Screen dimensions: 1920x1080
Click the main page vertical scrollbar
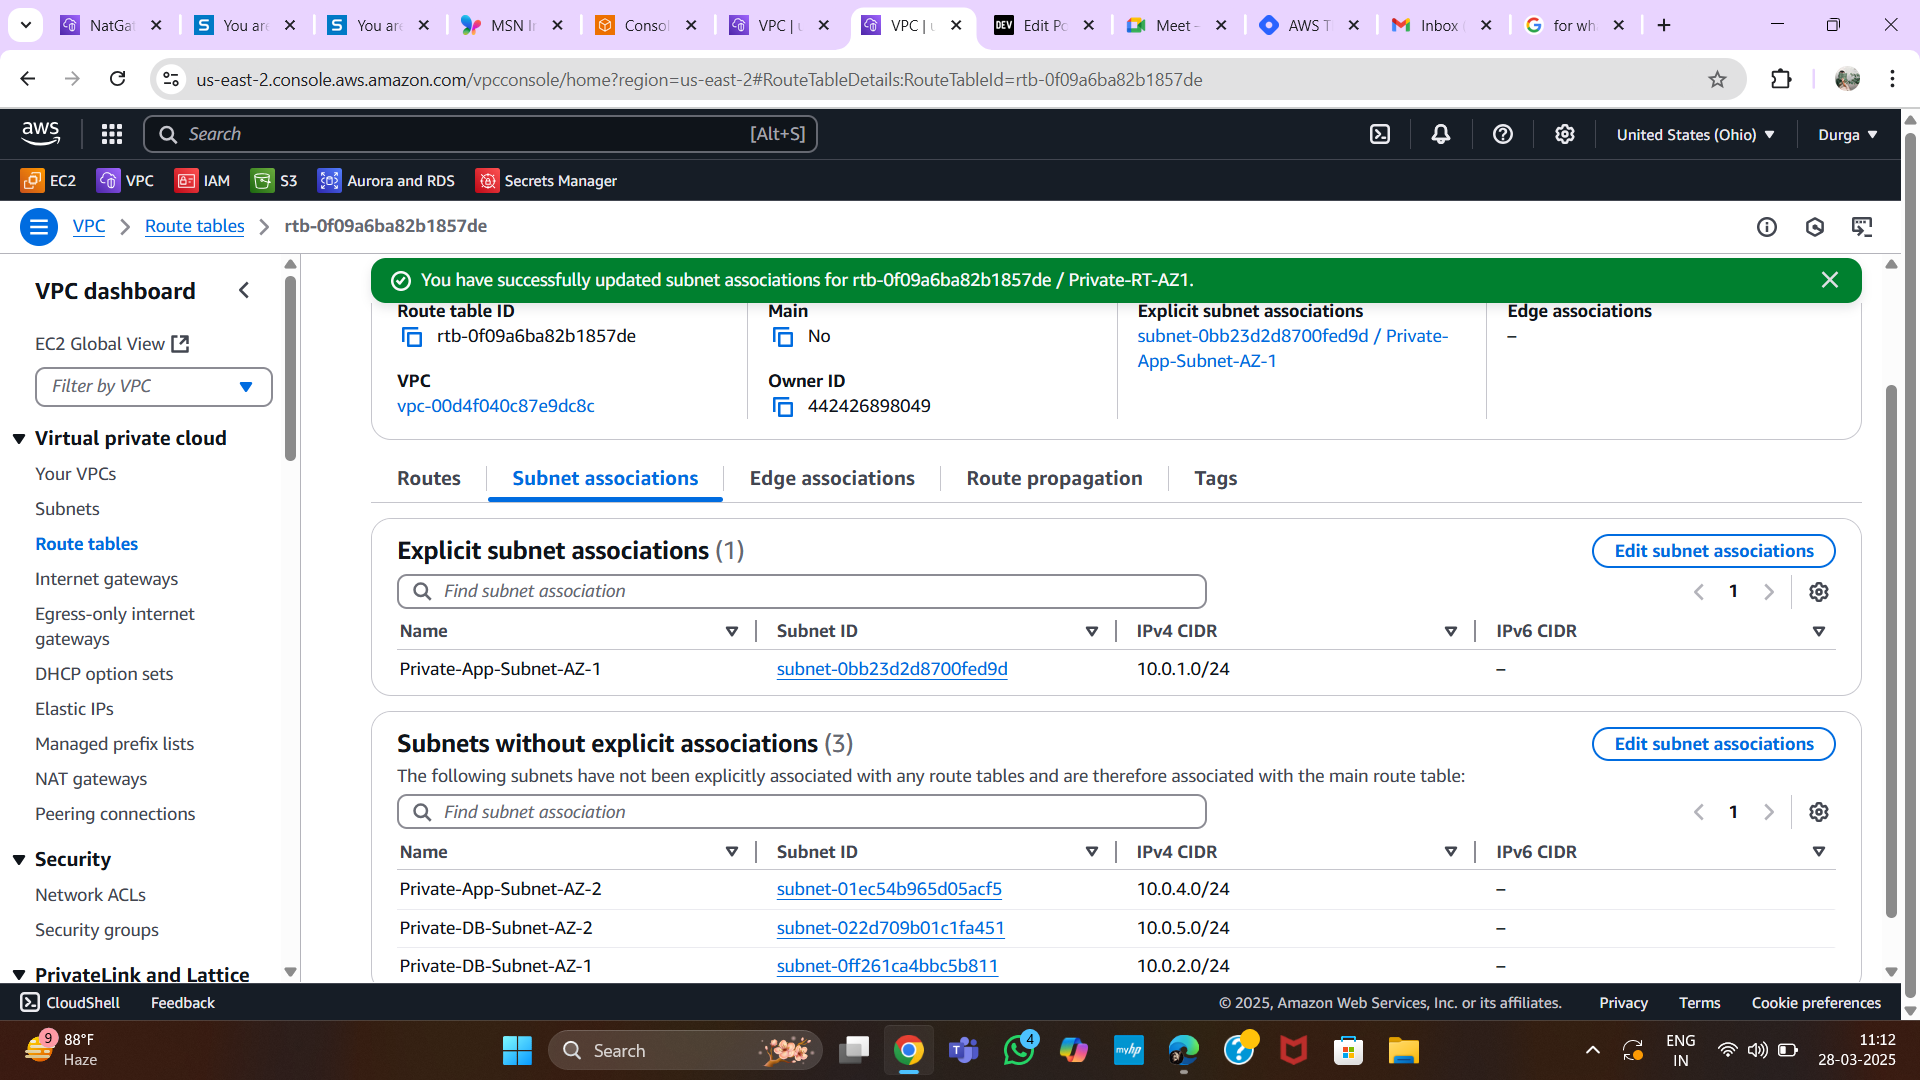coord(1890,650)
